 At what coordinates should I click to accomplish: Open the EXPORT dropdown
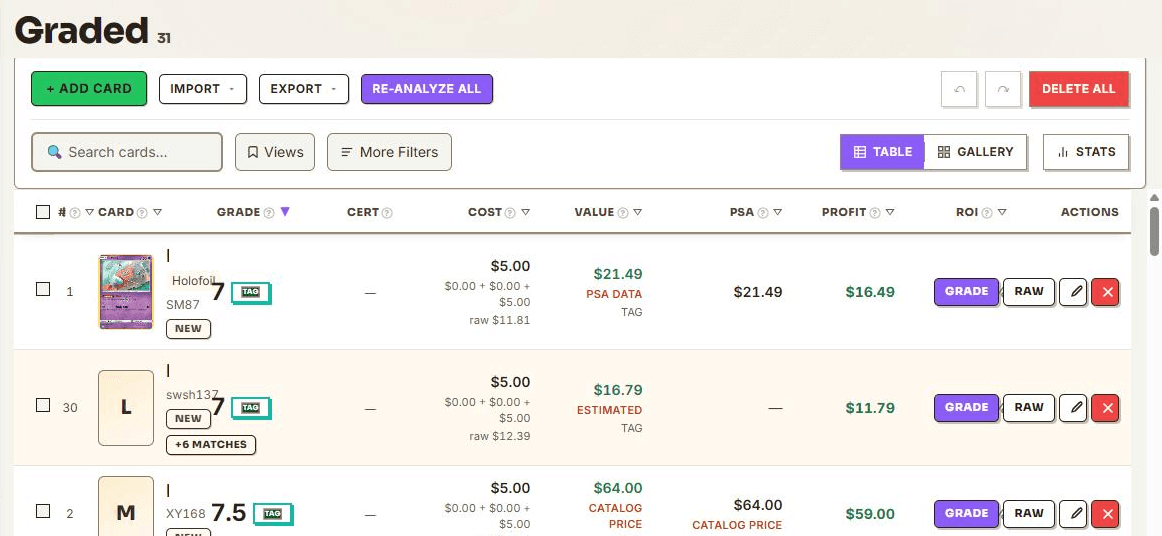[304, 89]
